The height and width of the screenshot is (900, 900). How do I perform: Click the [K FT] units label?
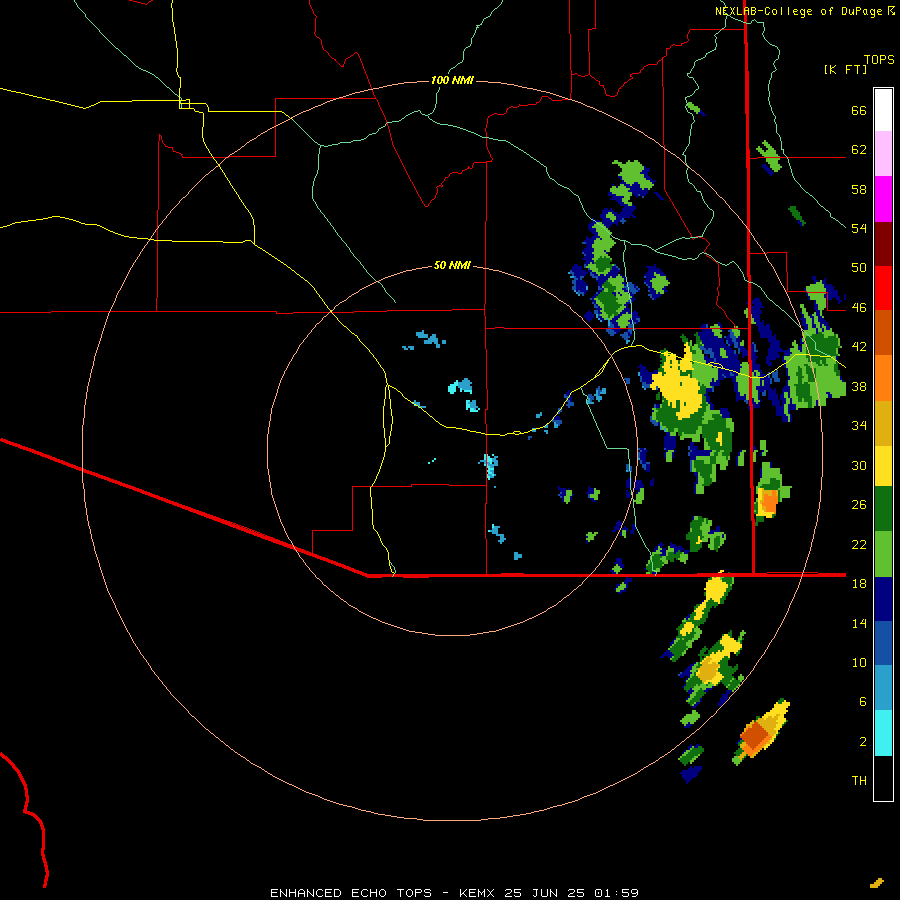click(845, 69)
